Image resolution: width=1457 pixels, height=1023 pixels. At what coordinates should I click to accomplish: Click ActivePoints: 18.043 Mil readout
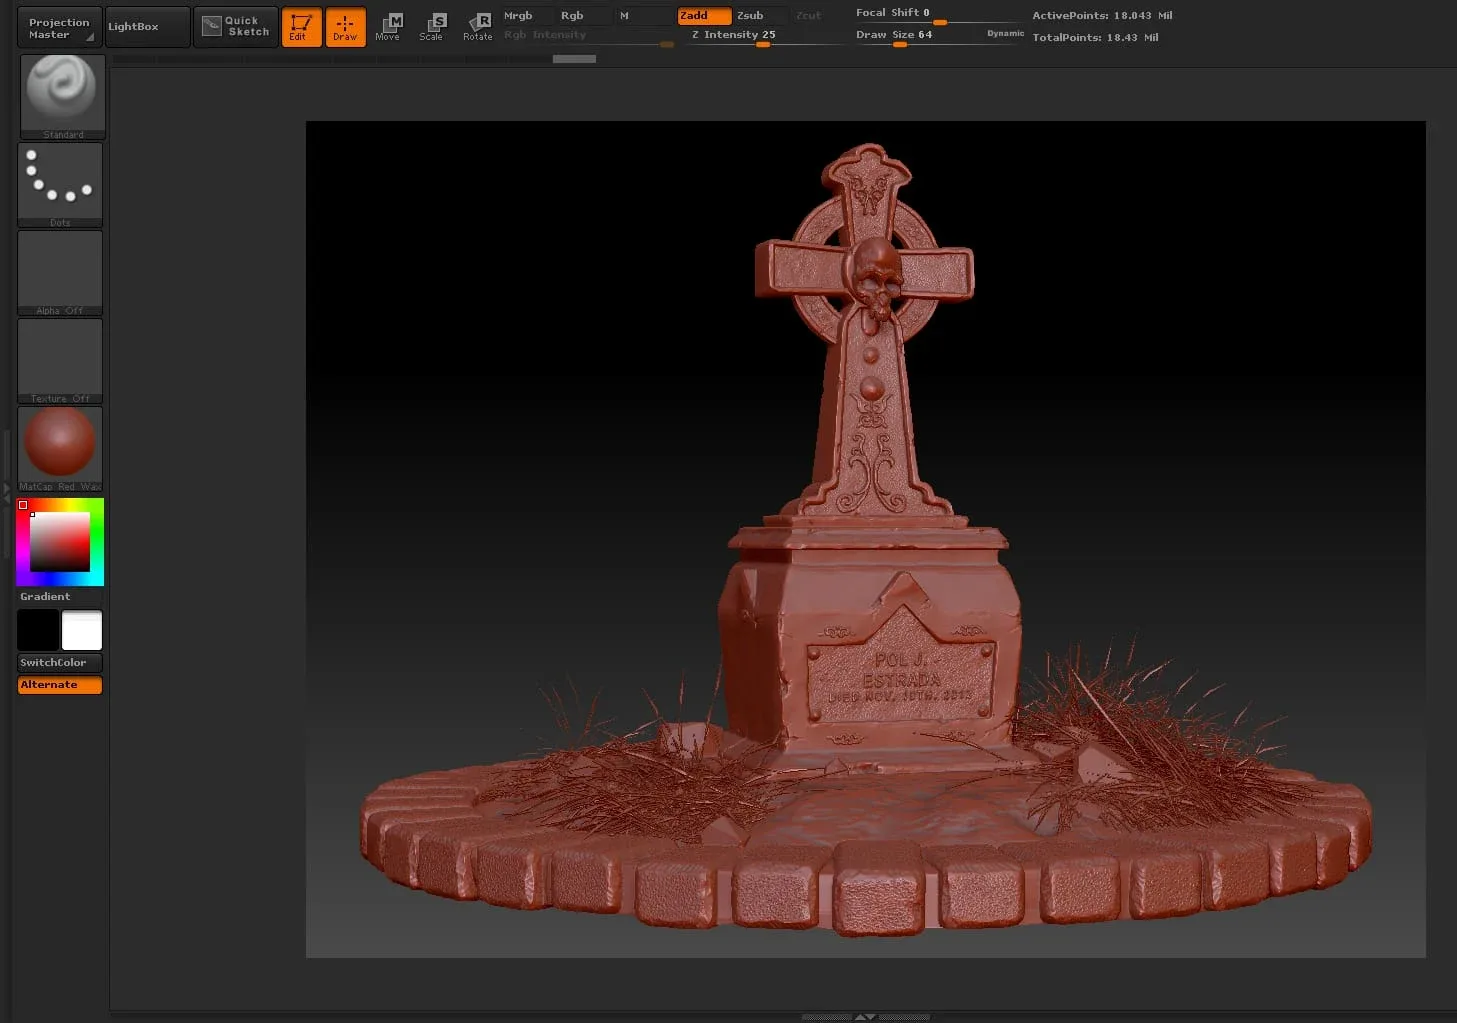coord(1102,16)
